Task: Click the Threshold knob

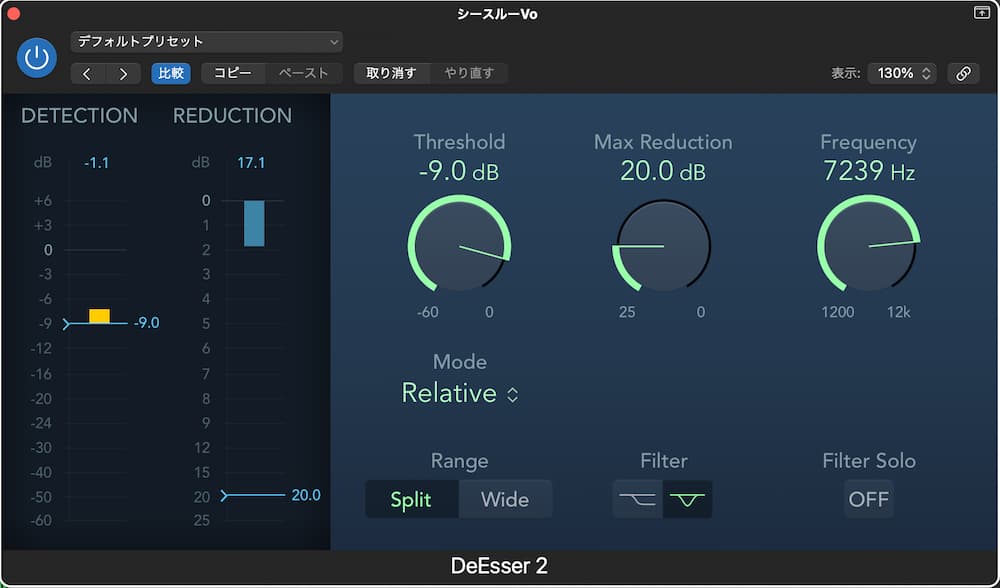Action: [459, 246]
